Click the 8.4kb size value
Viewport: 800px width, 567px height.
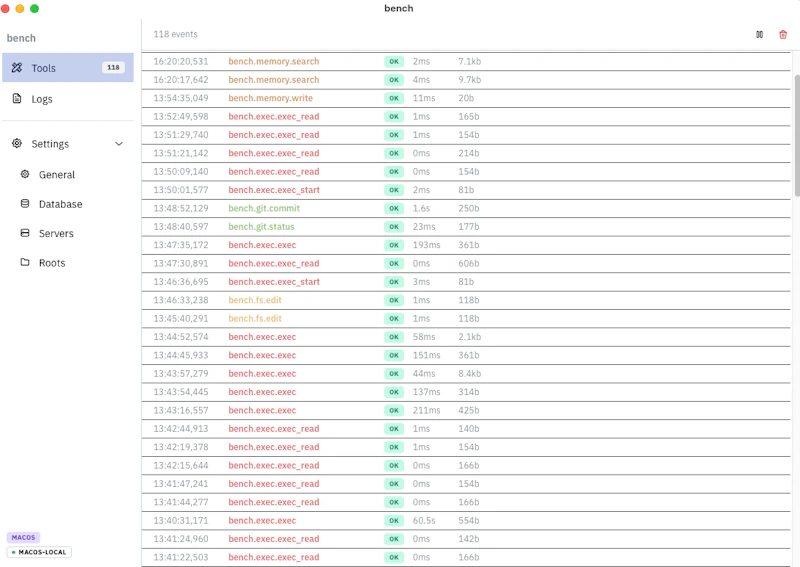469,374
